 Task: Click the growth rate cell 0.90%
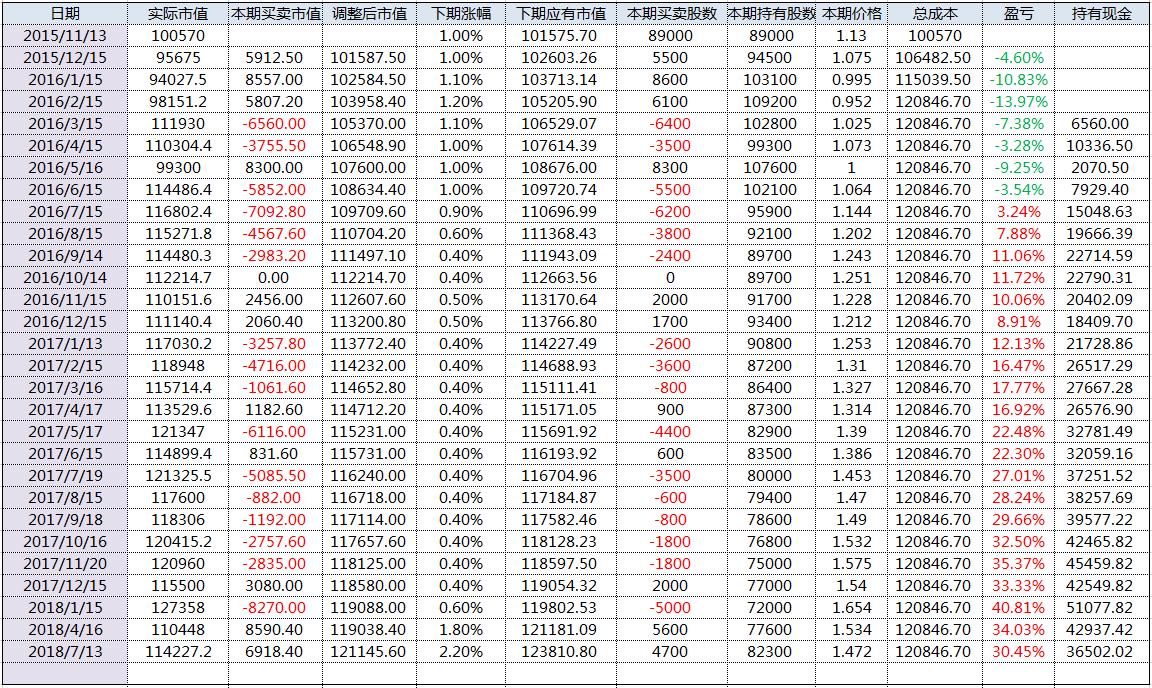(x=461, y=212)
